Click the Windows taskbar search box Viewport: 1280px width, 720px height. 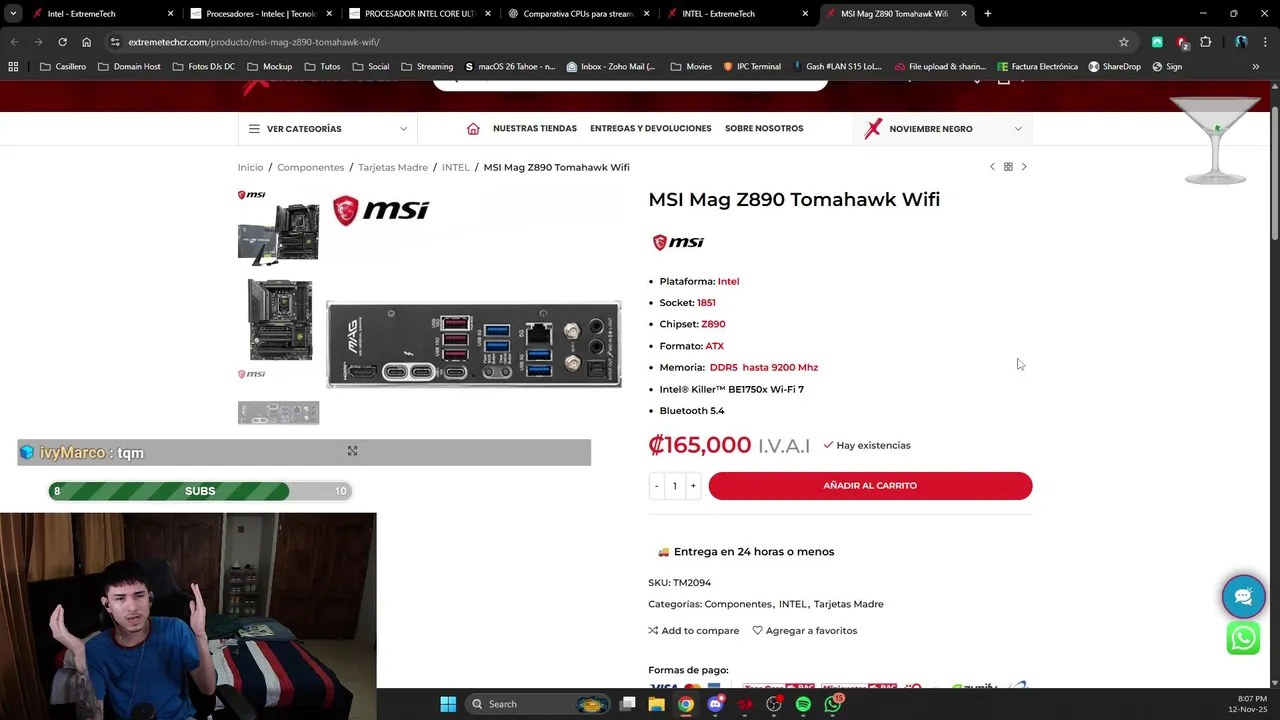(x=540, y=704)
